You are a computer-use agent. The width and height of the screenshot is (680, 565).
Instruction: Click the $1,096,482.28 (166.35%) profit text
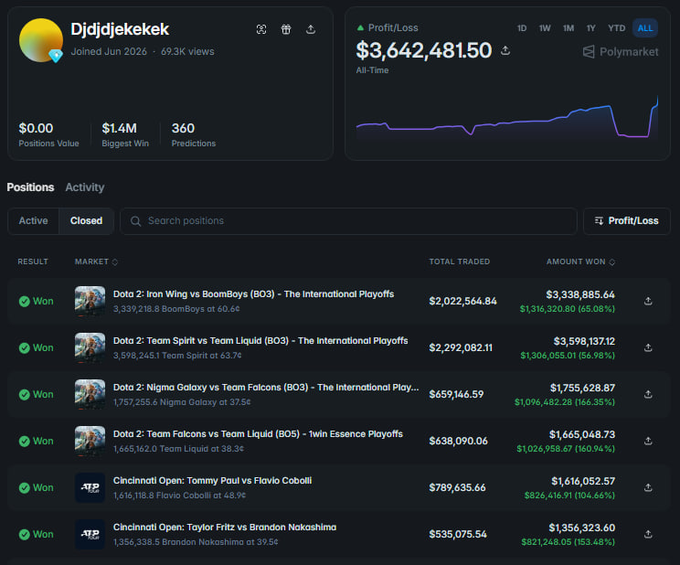point(565,402)
